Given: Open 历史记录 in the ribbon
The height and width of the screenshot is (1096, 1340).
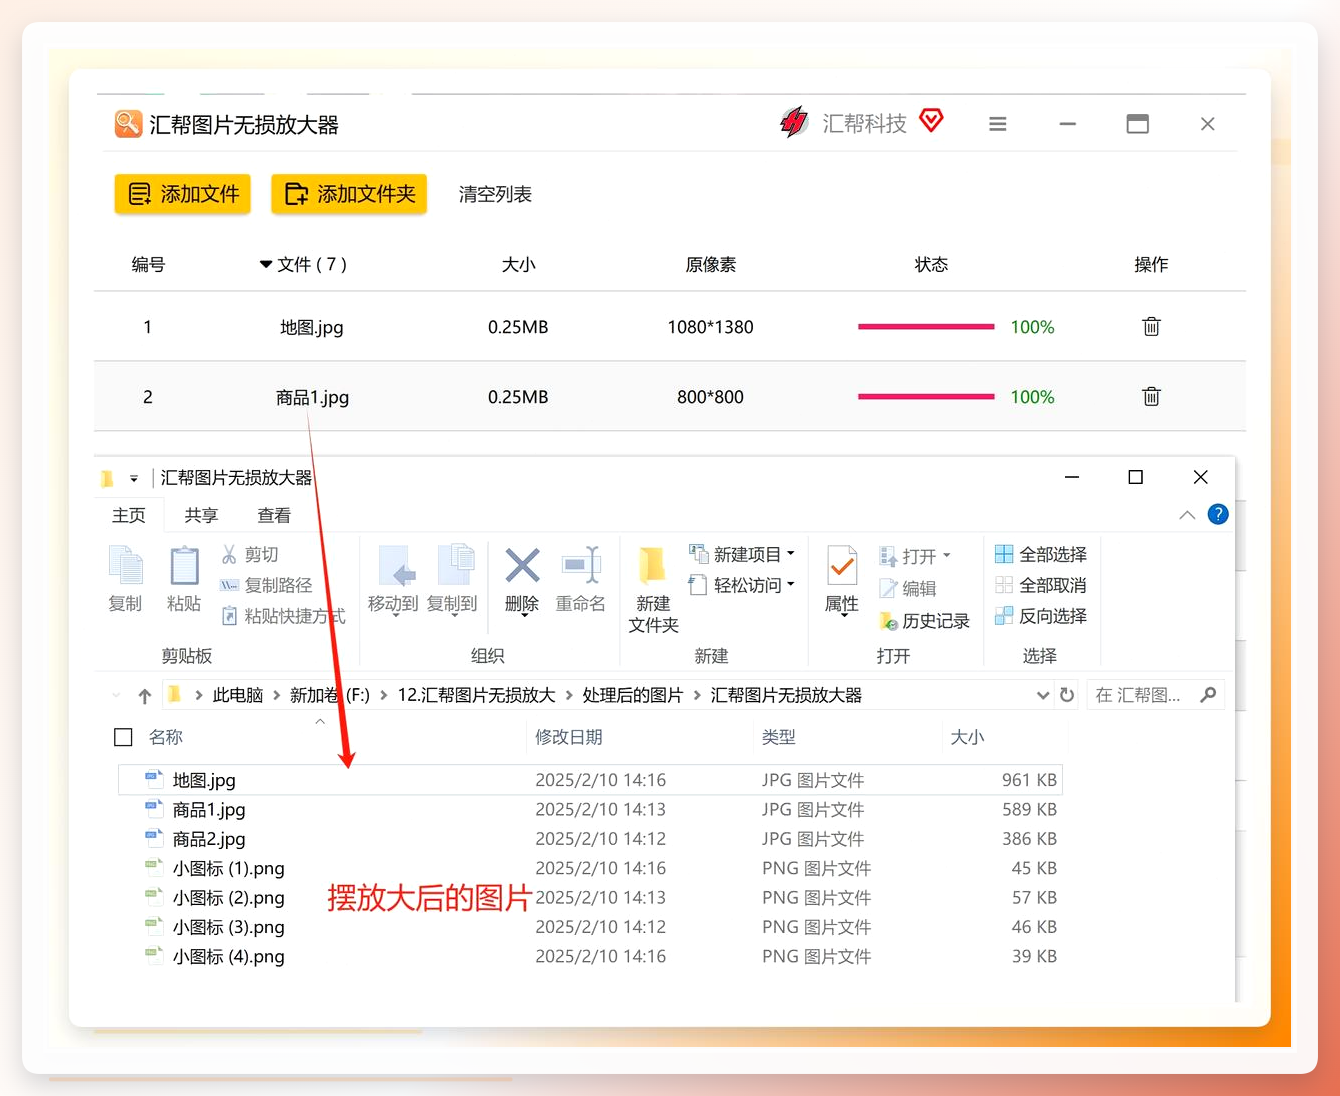Looking at the screenshot, I should pos(925,621).
